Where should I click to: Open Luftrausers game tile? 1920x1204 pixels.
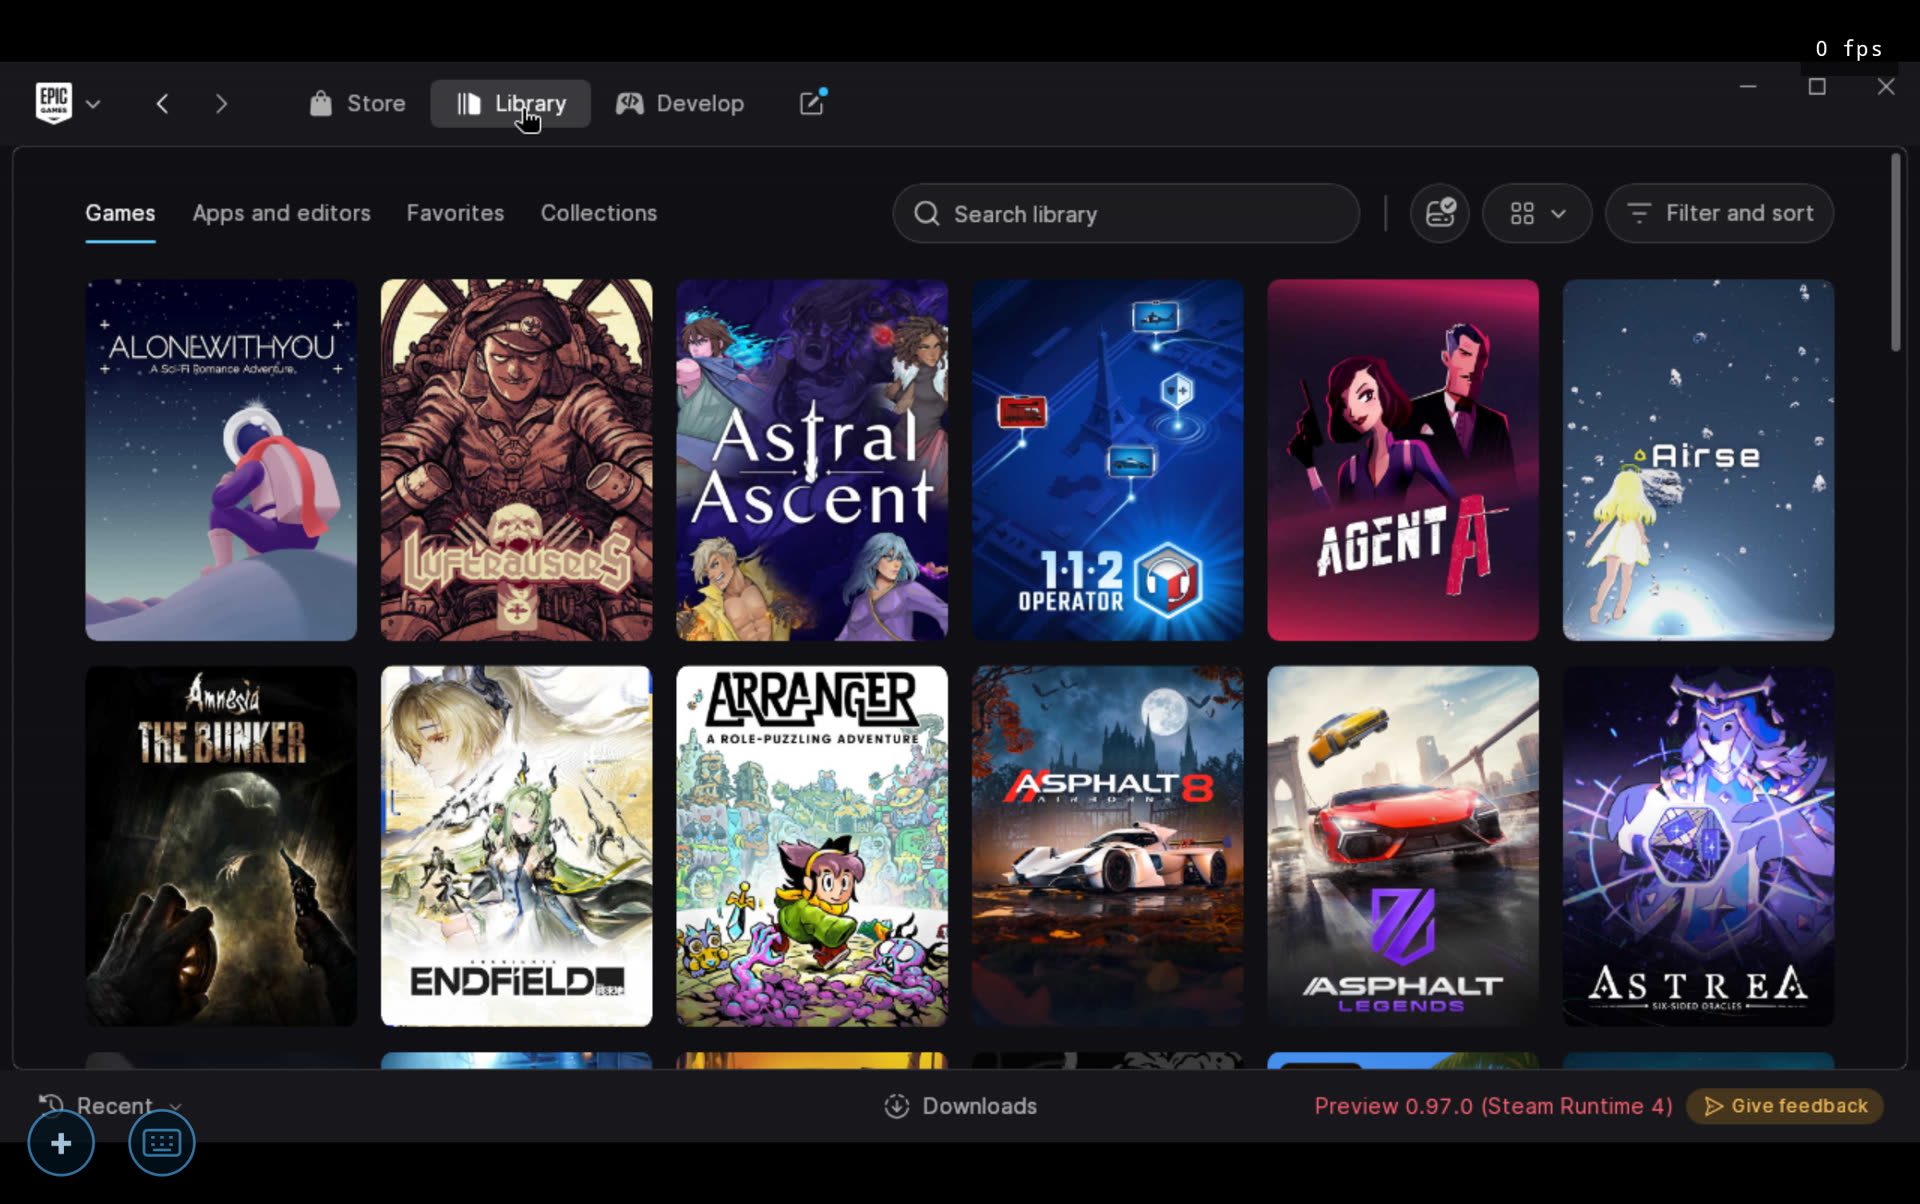click(x=516, y=460)
